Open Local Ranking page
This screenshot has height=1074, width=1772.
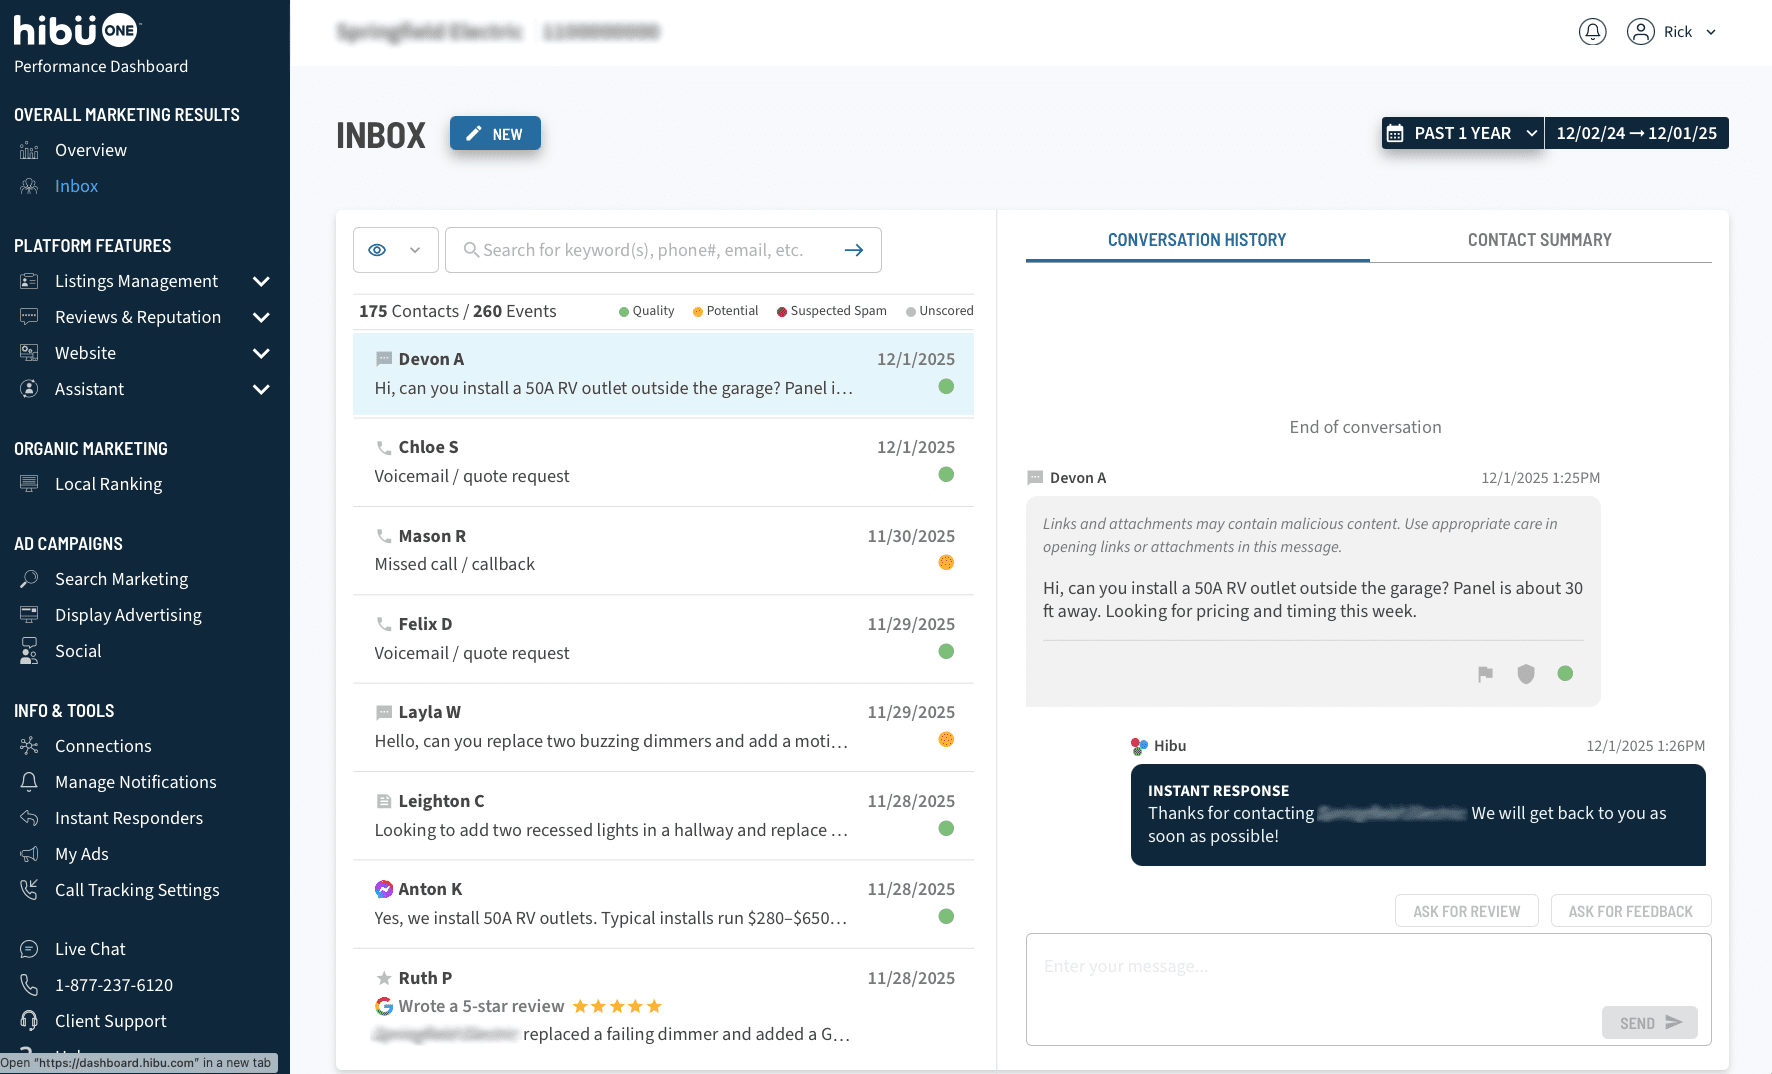coord(108,484)
